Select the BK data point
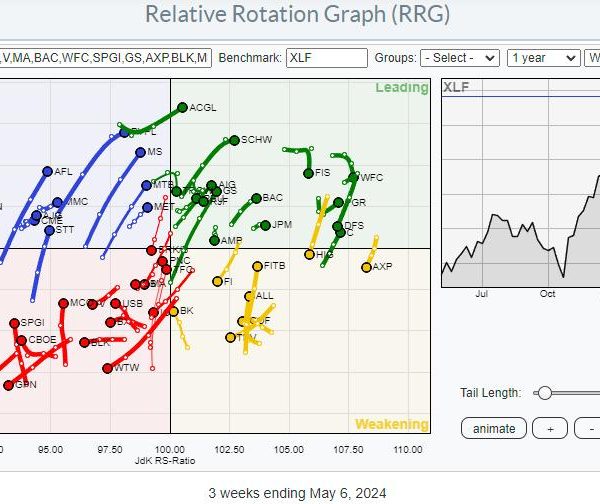The width and height of the screenshot is (600, 504). (174, 311)
